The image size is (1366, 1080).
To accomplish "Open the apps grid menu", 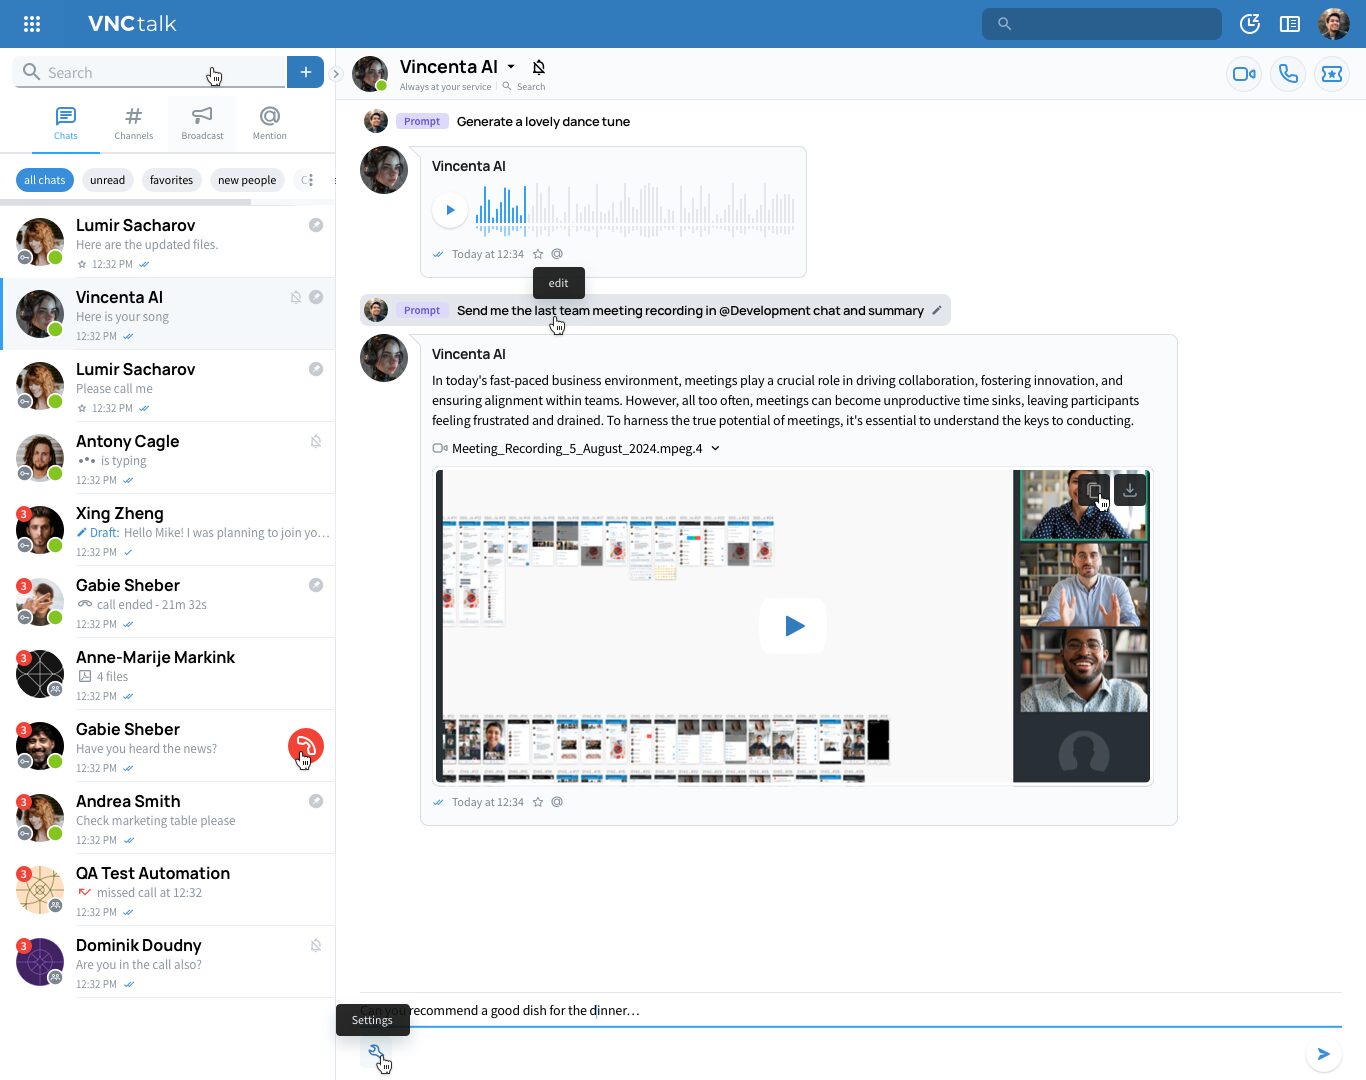I will click(32, 24).
